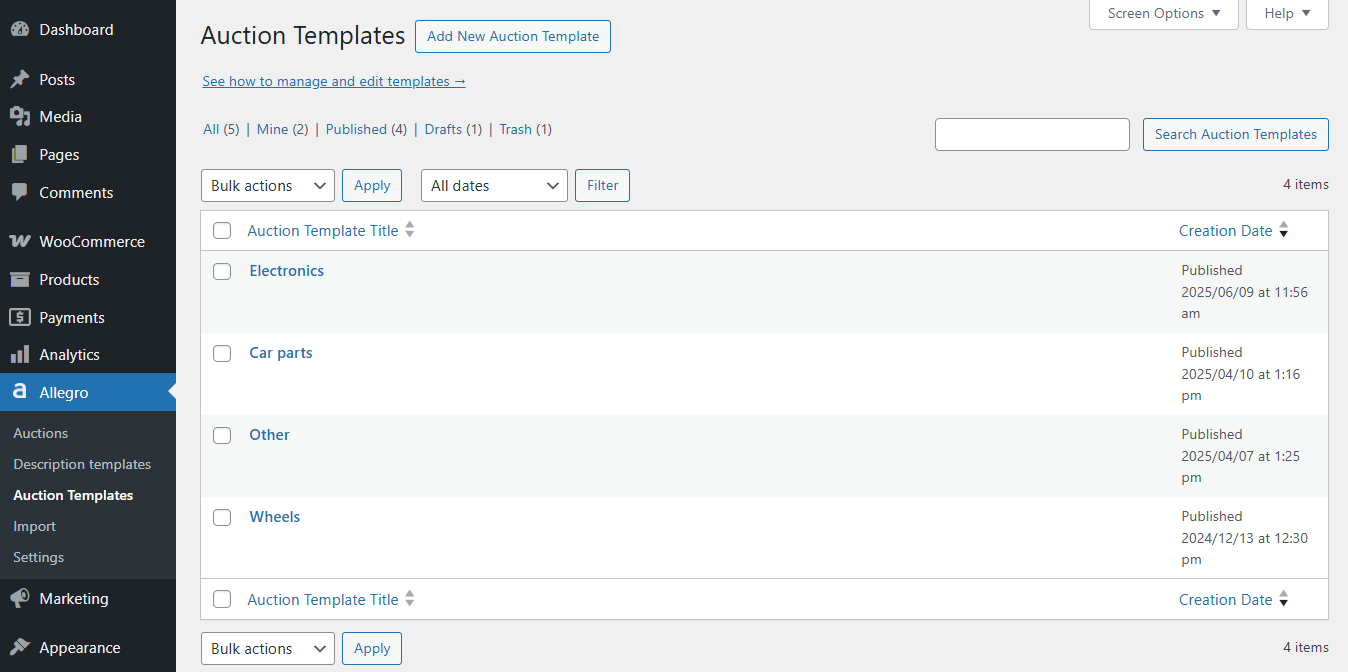Click bottom Auction Template Title column header

tap(323, 599)
